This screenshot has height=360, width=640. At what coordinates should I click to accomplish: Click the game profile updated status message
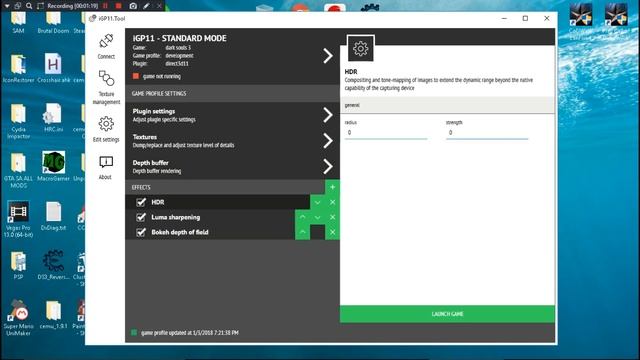pyautogui.click(x=190, y=333)
